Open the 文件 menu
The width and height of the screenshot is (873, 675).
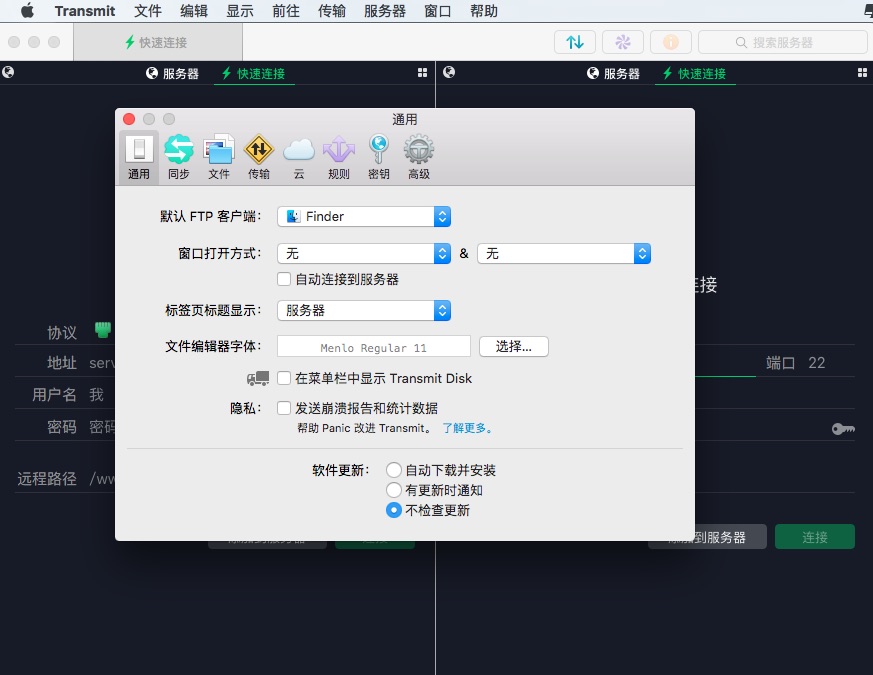point(148,11)
